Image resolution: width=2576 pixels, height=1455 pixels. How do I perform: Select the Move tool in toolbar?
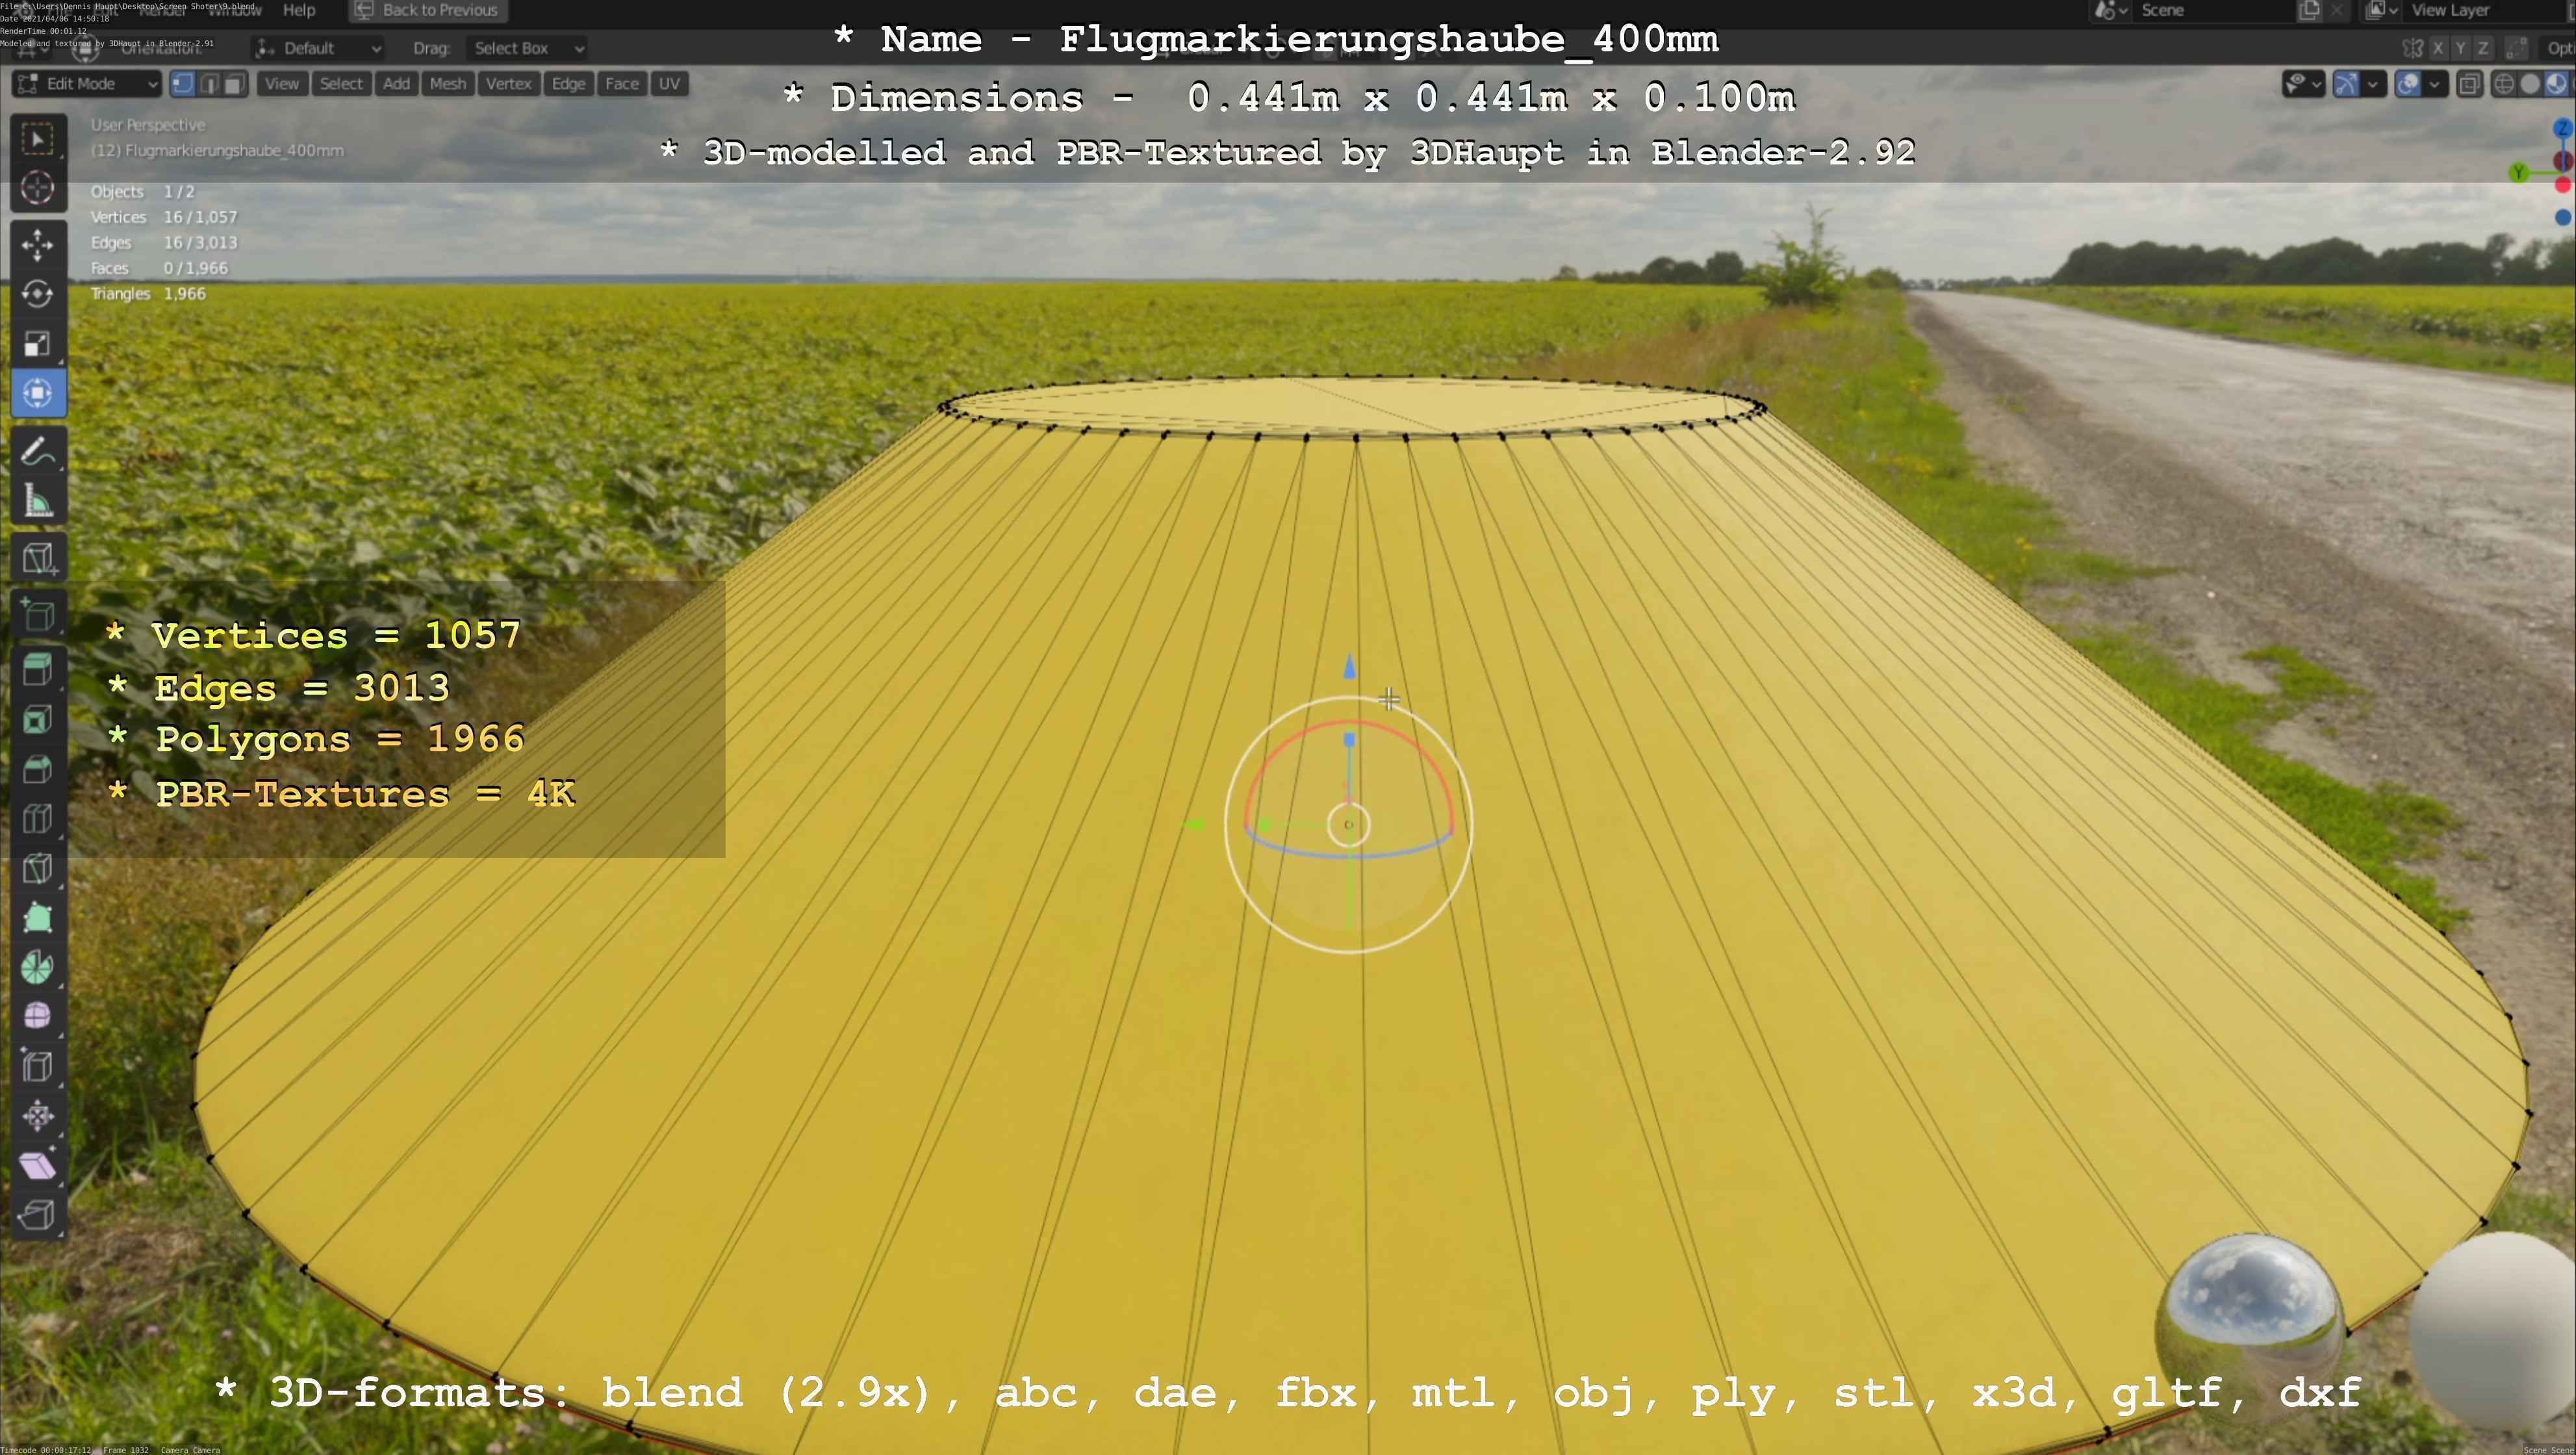point(38,244)
